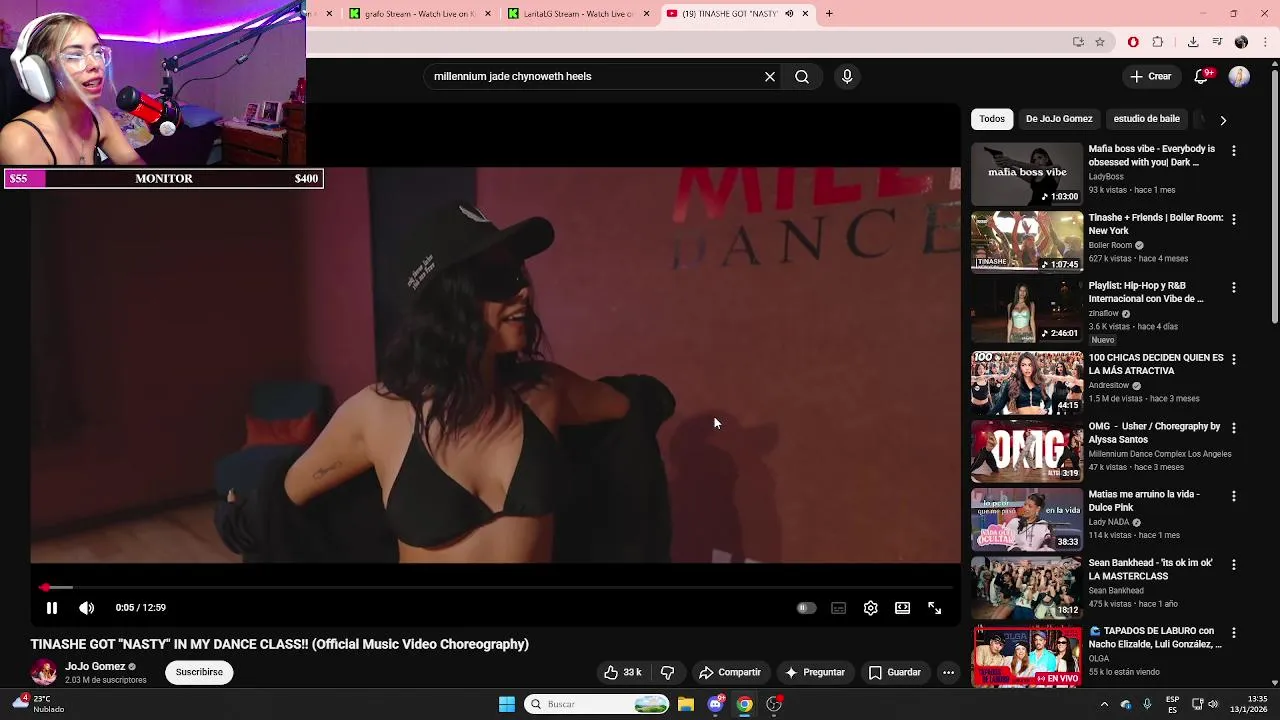Open options for Tinashe + Friends video
1280x720 pixels.
click(1233, 219)
